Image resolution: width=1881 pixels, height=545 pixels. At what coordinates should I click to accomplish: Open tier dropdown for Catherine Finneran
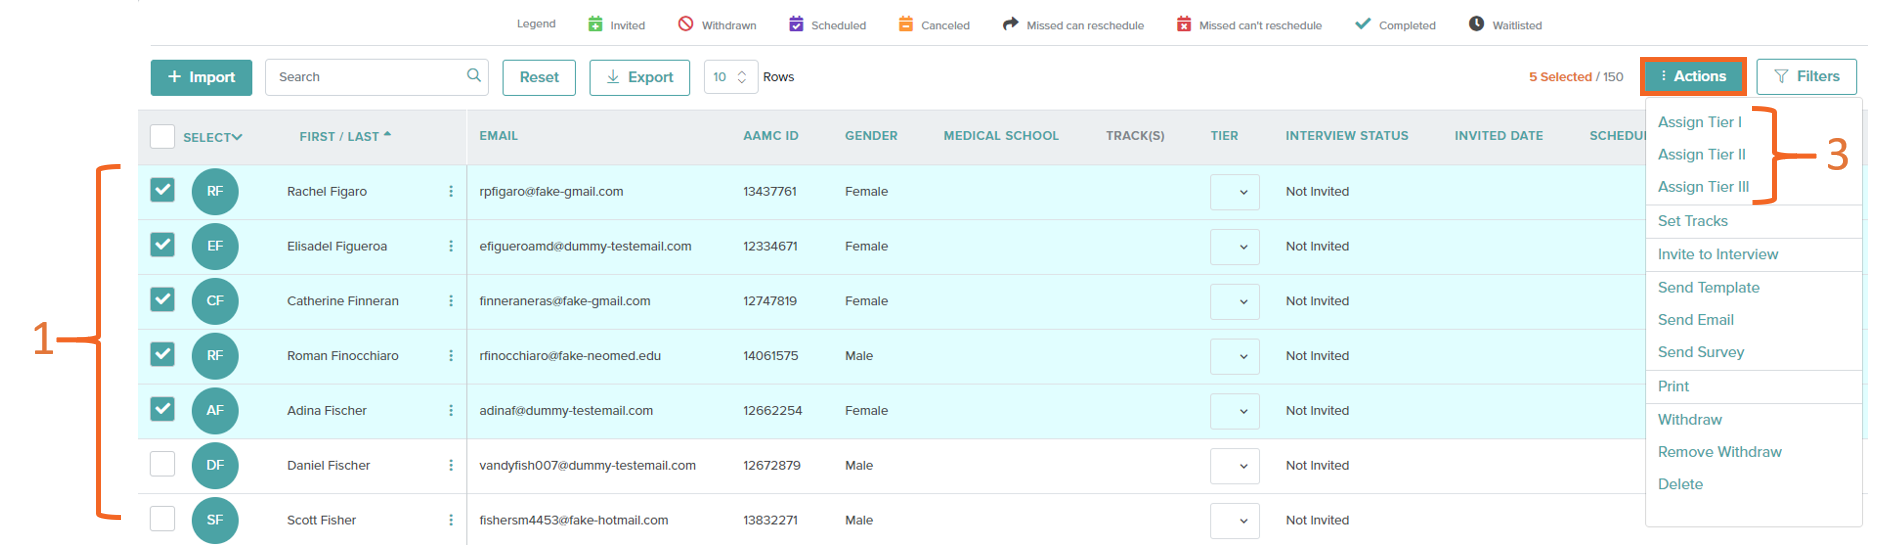1235,302
